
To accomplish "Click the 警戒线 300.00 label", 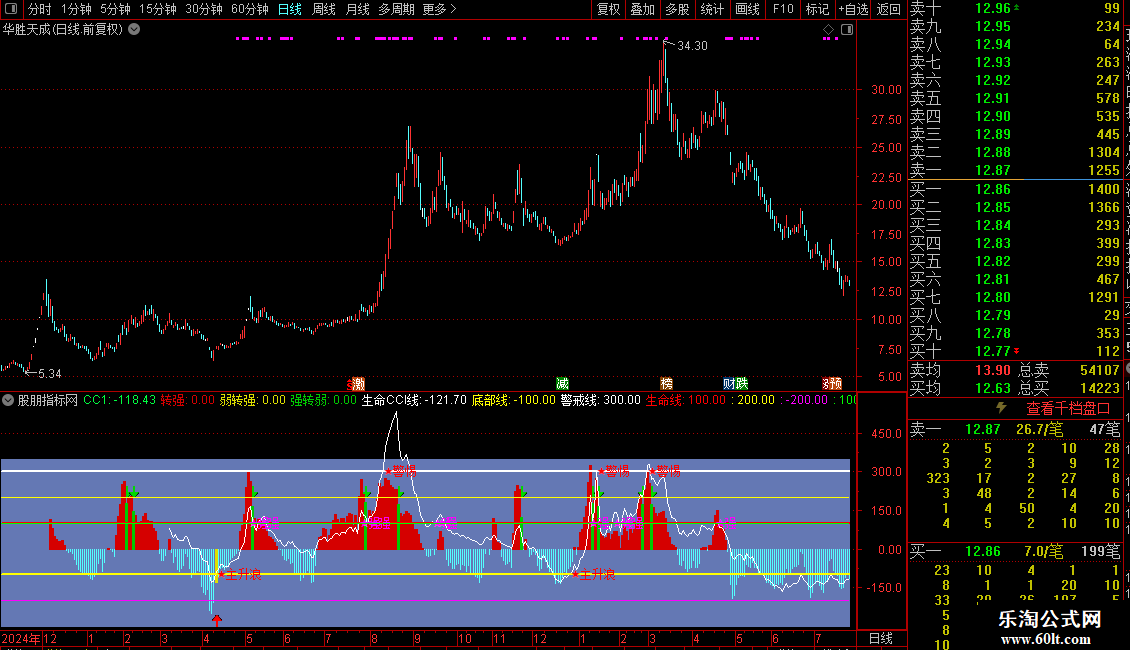I will pyautogui.click(x=600, y=400).
